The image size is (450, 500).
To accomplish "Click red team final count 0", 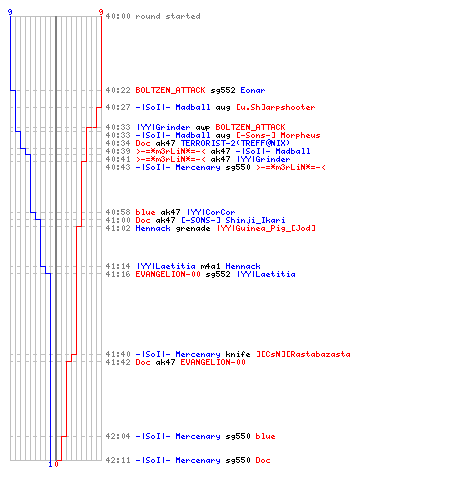I will tap(56, 464).
